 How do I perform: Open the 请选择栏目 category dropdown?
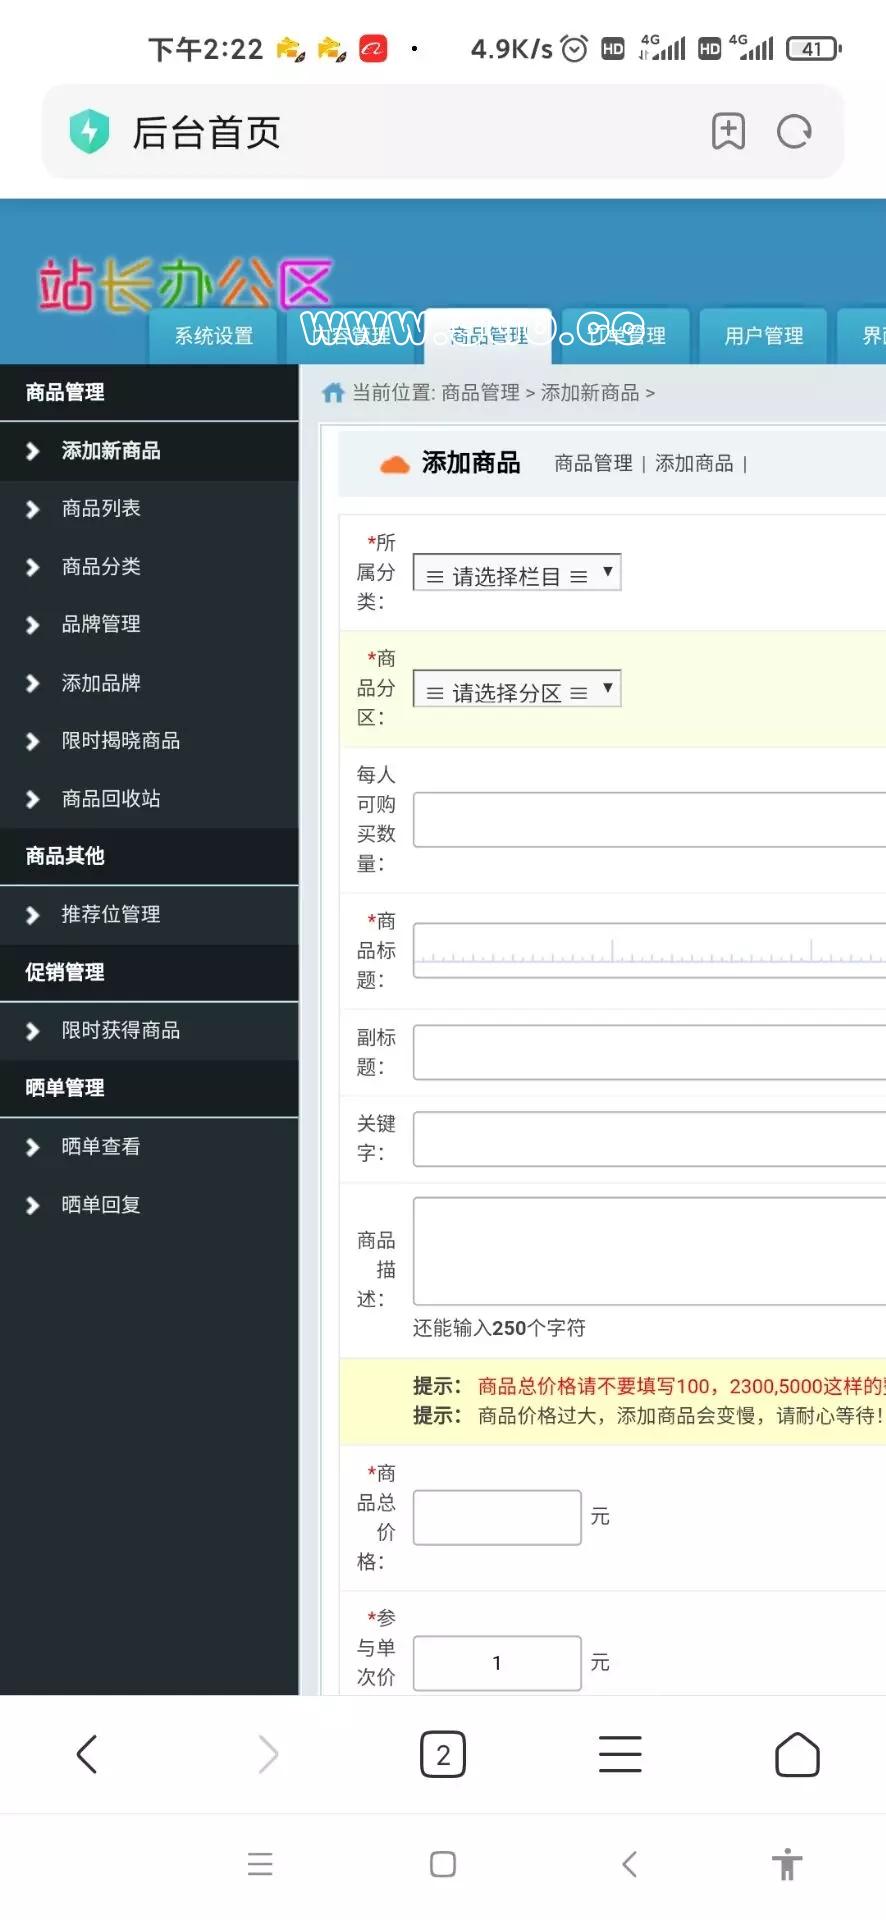click(517, 574)
